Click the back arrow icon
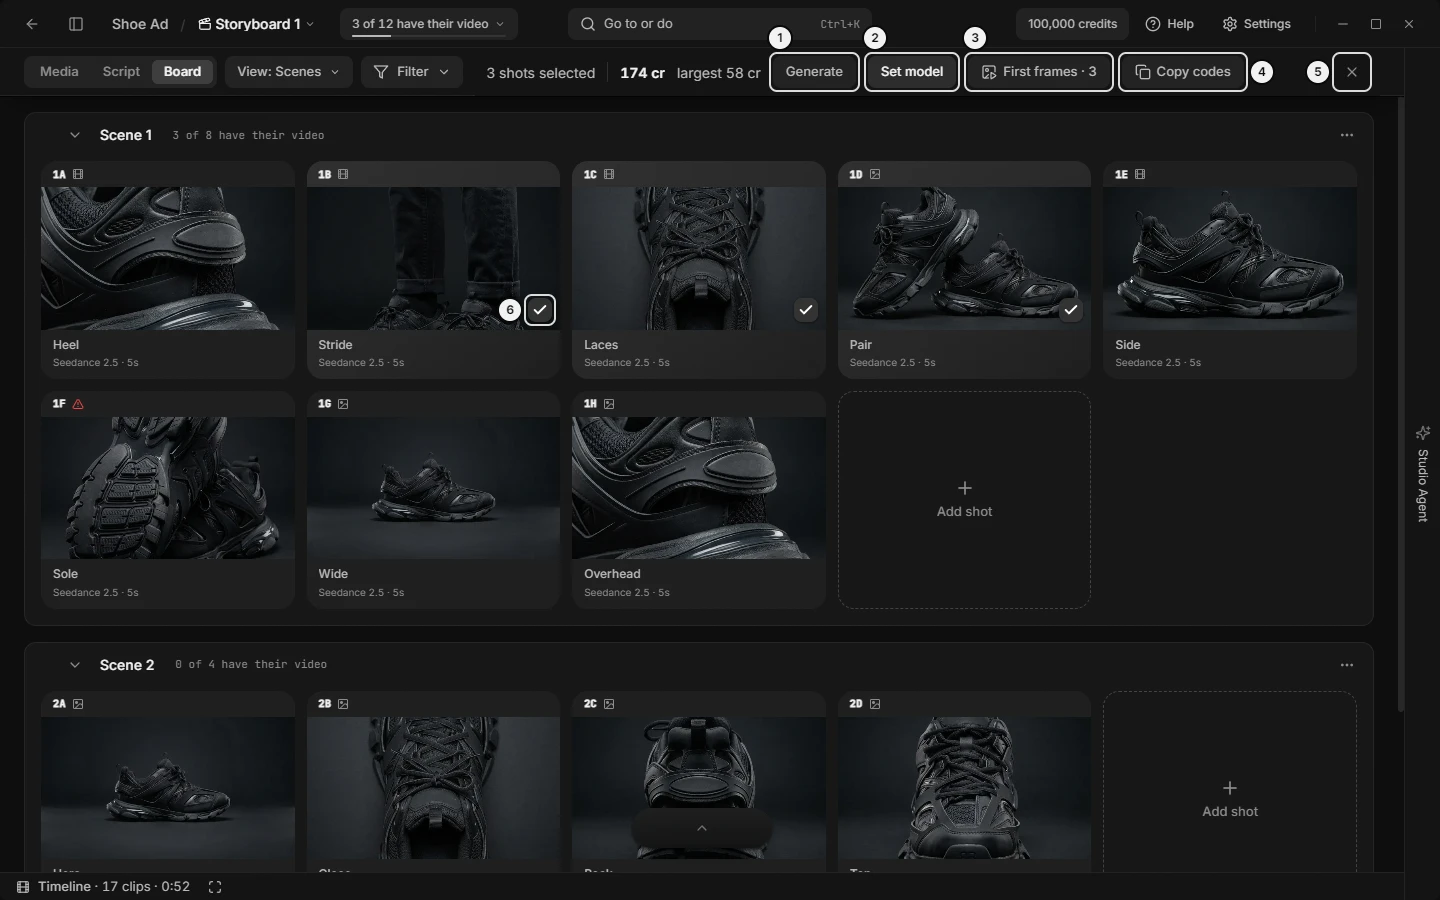This screenshot has height=900, width=1440. click(x=32, y=24)
